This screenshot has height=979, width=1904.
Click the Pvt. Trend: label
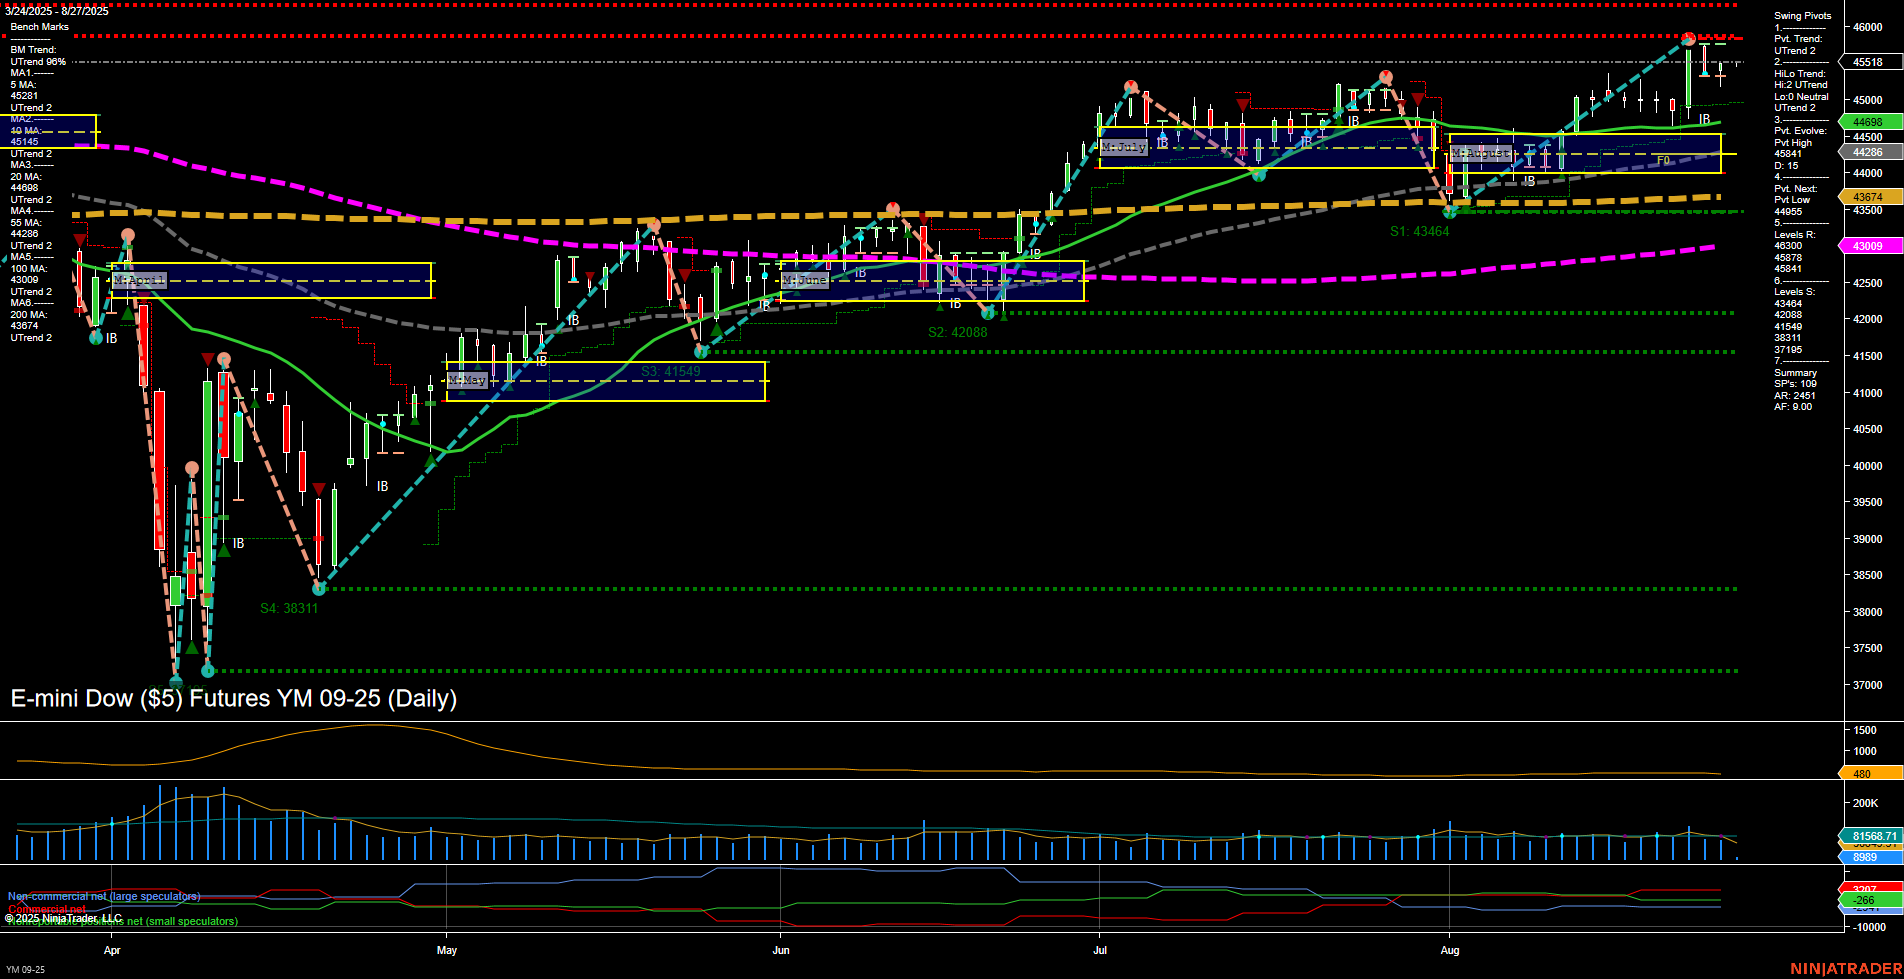(1798, 39)
